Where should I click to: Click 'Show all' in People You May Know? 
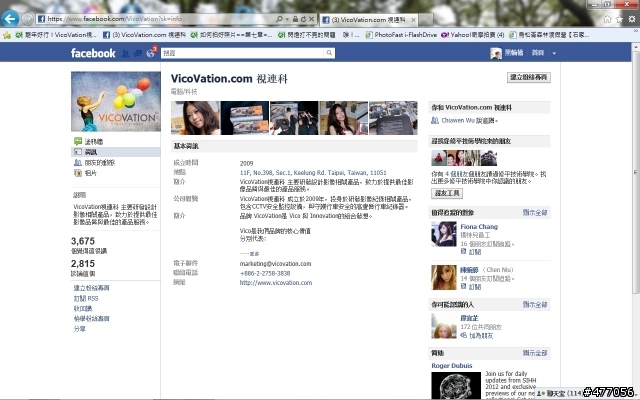coord(535,304)
